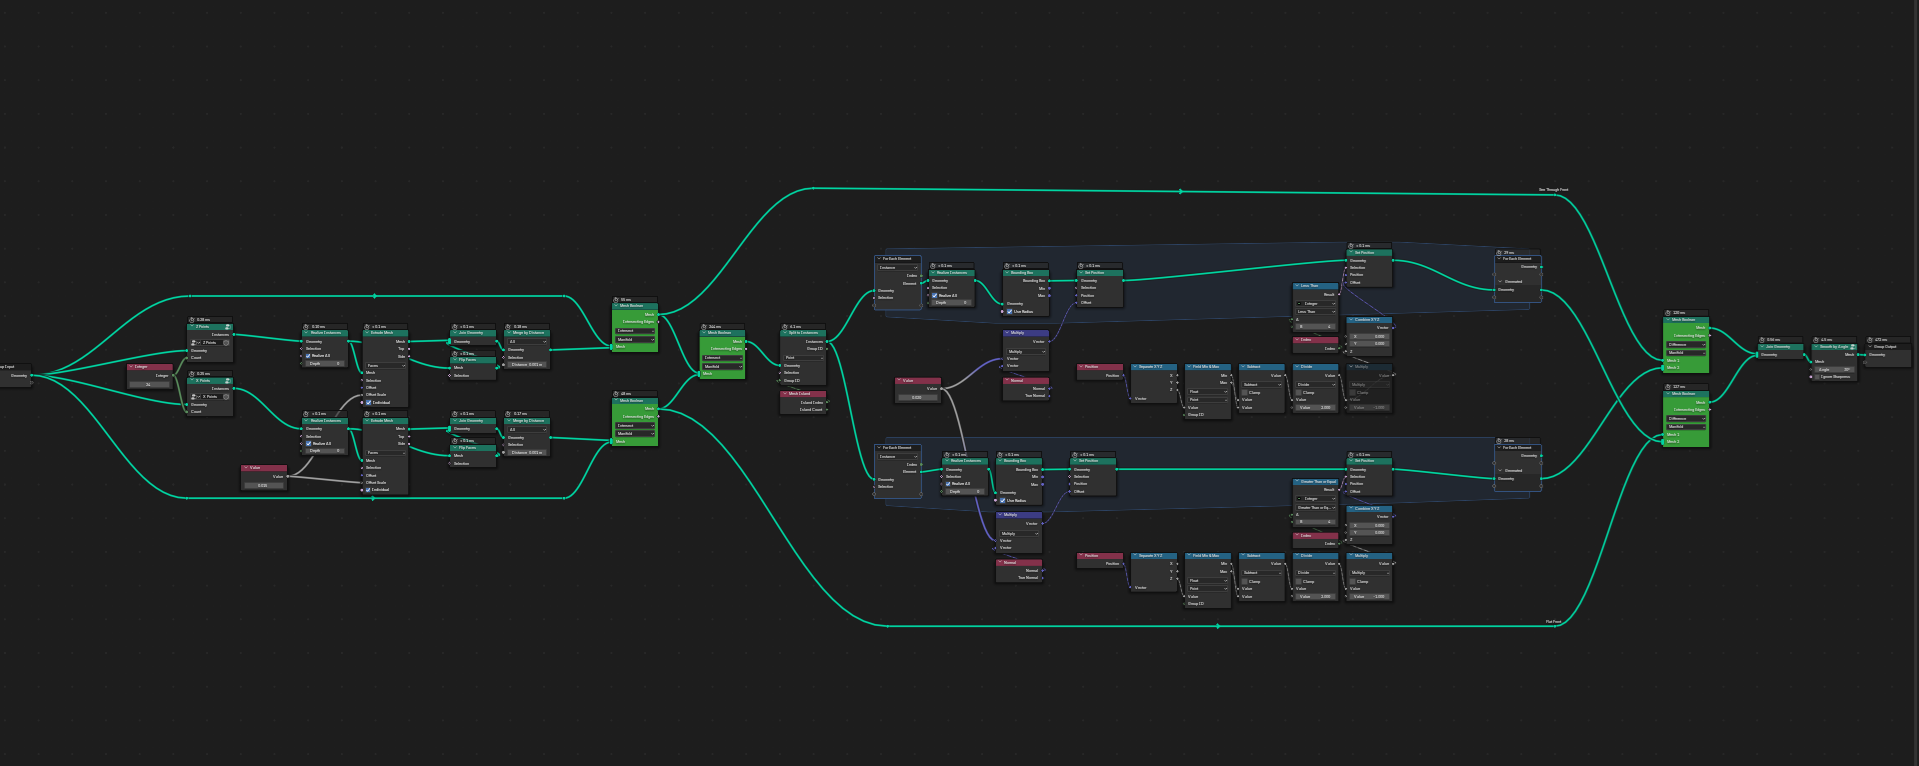
Task: Click the Value field showing 0.028
Action: [x=264, y=485]
